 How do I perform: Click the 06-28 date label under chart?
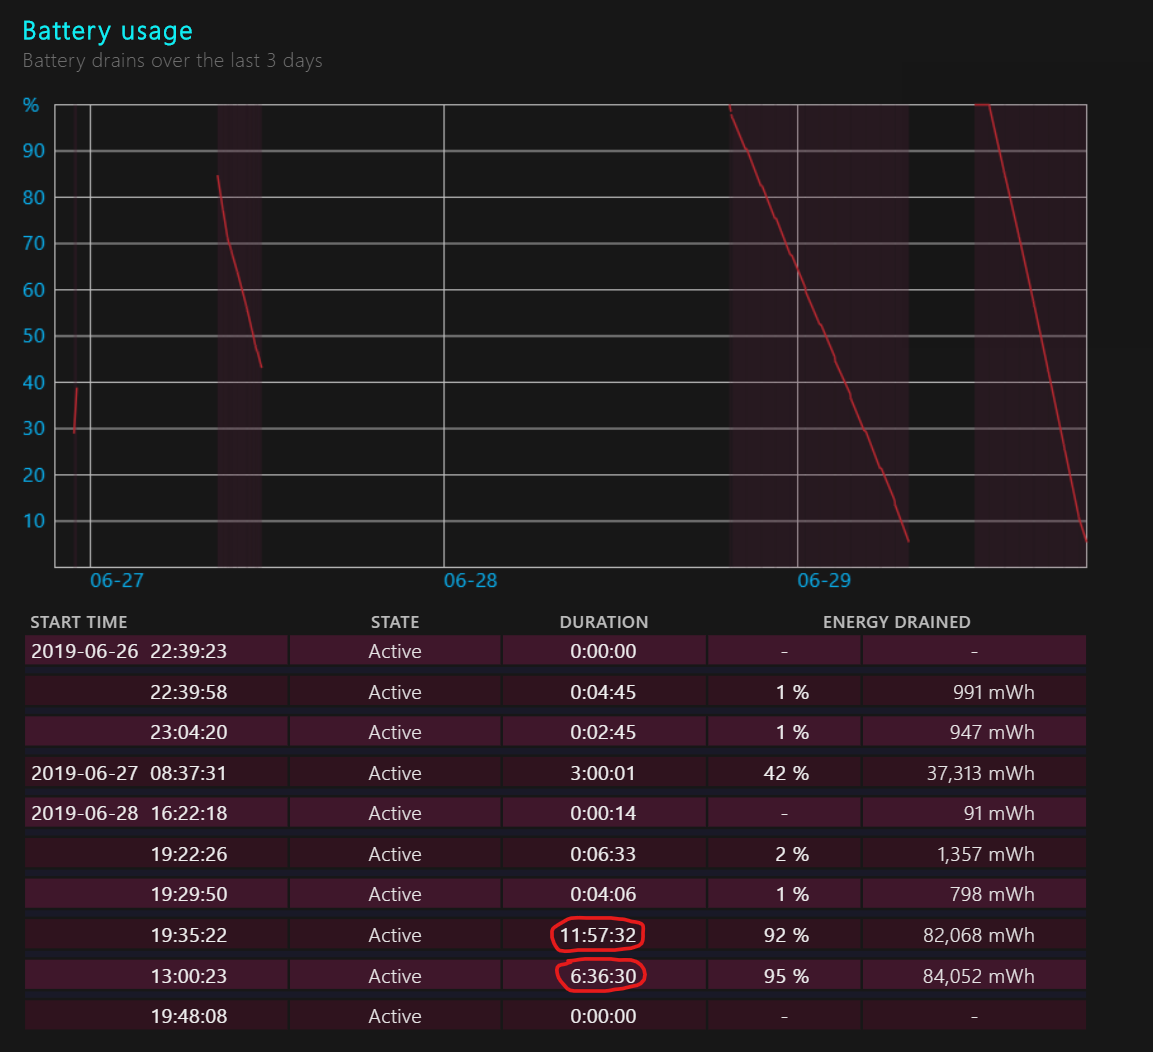tap(471, 581)
